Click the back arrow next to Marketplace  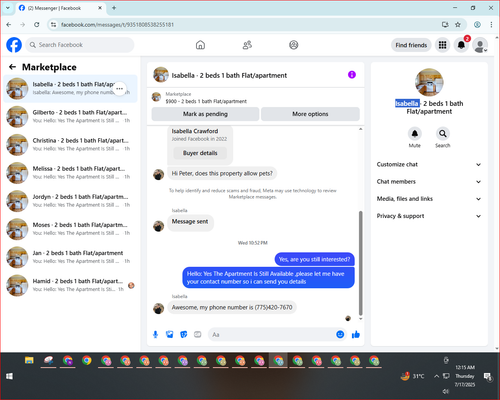click(x=12, y=67)
